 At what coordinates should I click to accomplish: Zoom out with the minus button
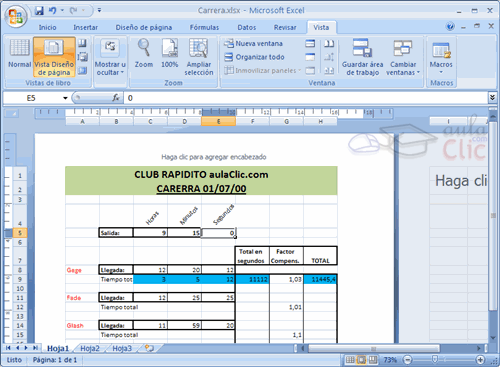[x=407, y=360]
